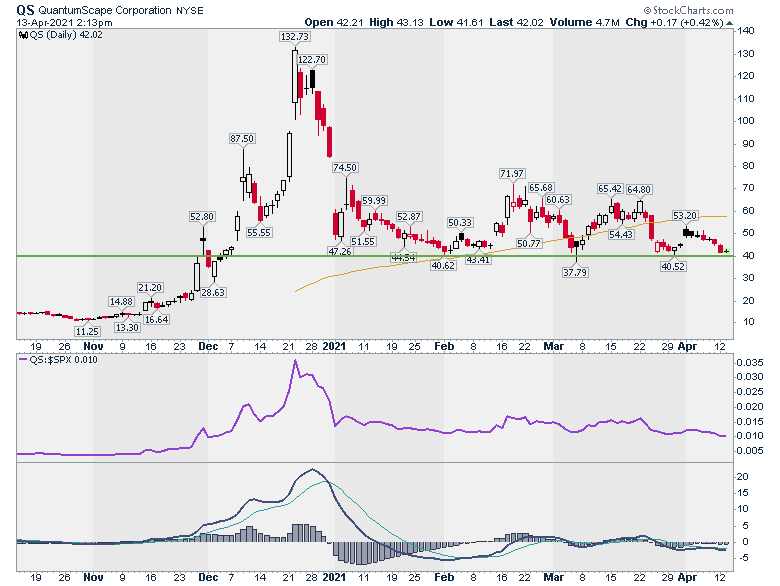Click the 54.43 low price label
780x586 pixels.
[x=621, y=234]
